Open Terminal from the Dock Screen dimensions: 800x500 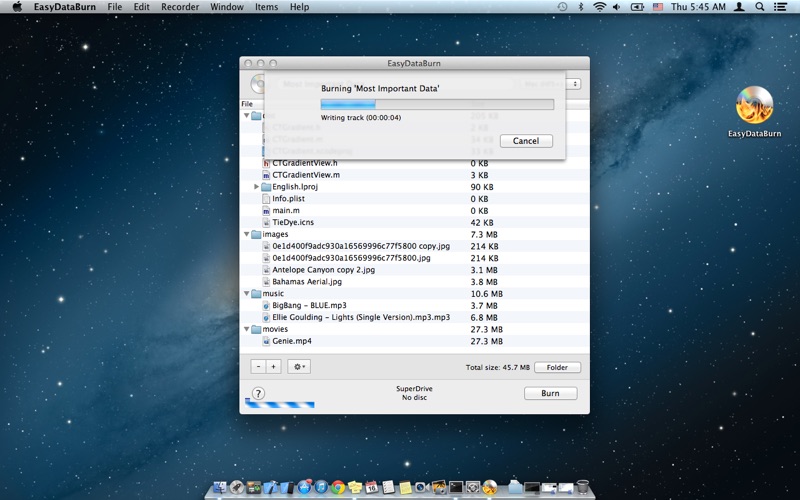click(456, 487)
